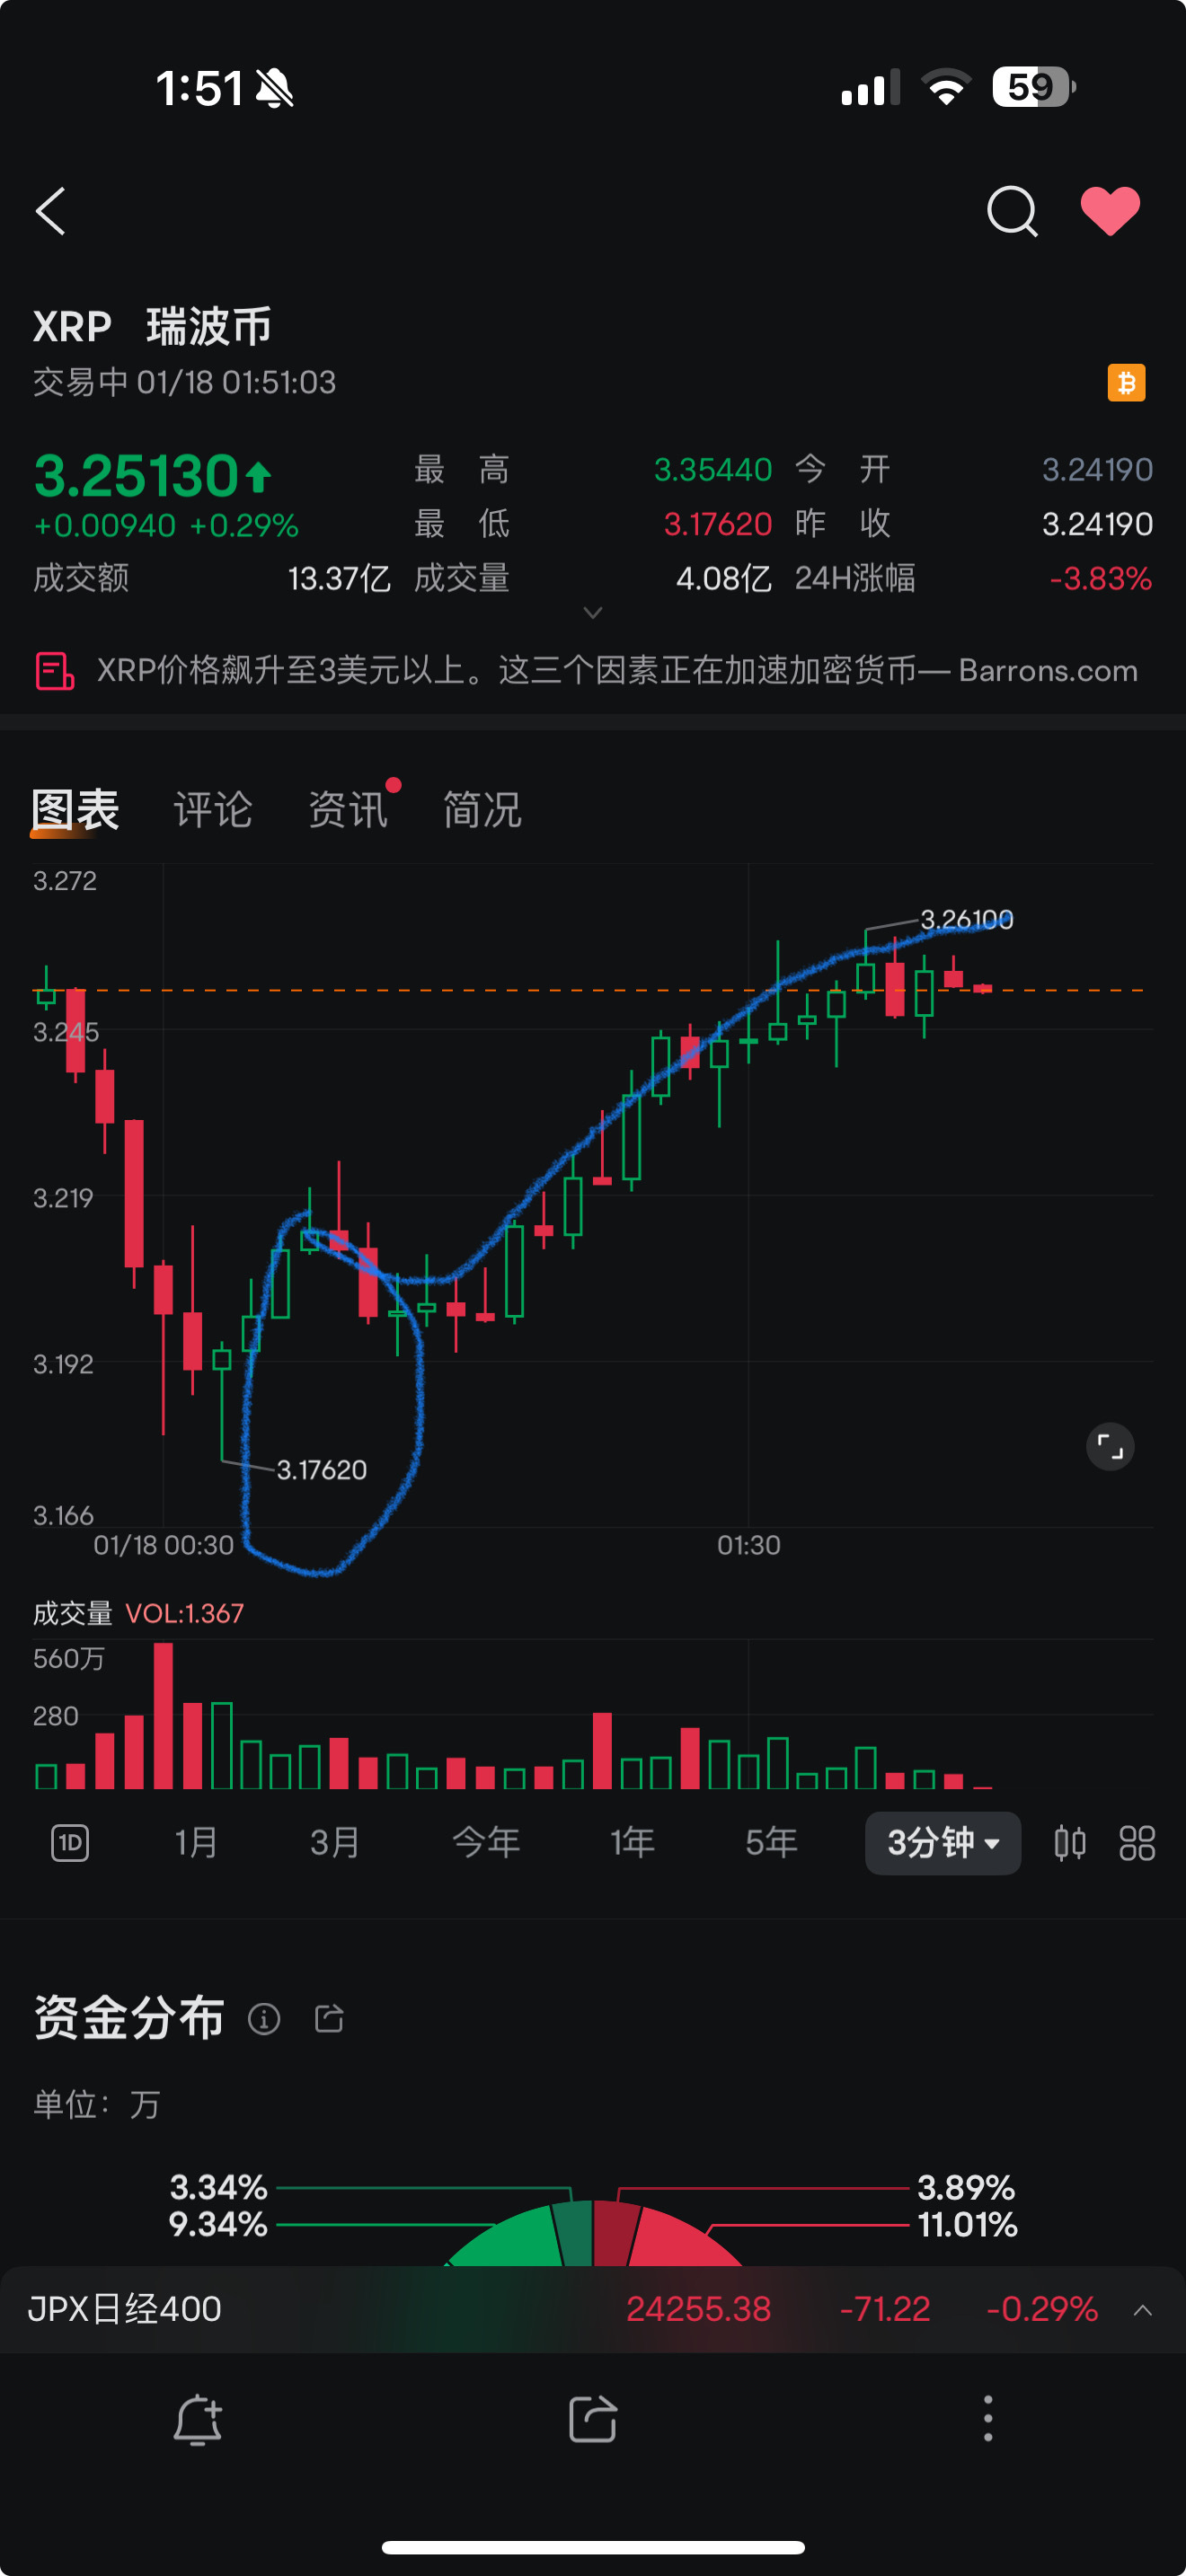
Task: Open the chart indicators grid icon
Action: [1137, 1842]
